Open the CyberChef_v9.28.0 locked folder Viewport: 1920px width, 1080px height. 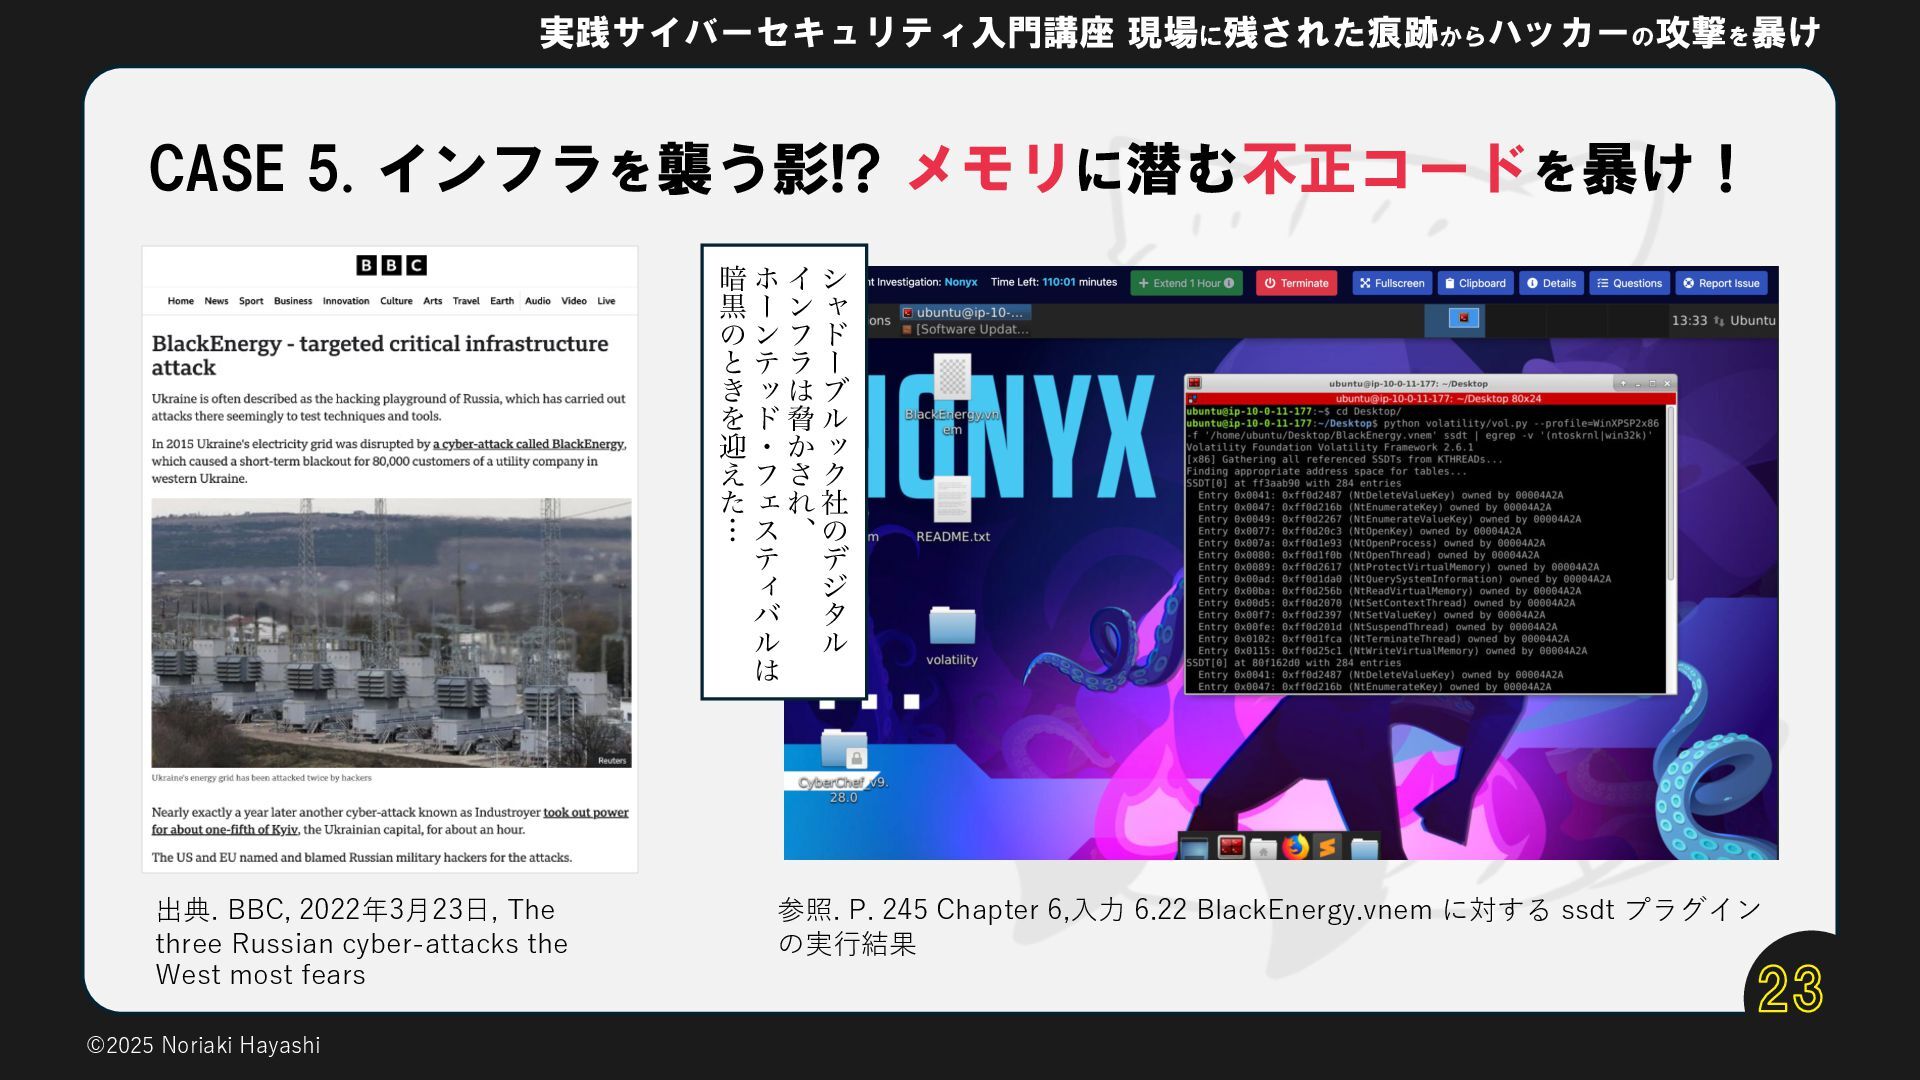[x=843, y=750]
